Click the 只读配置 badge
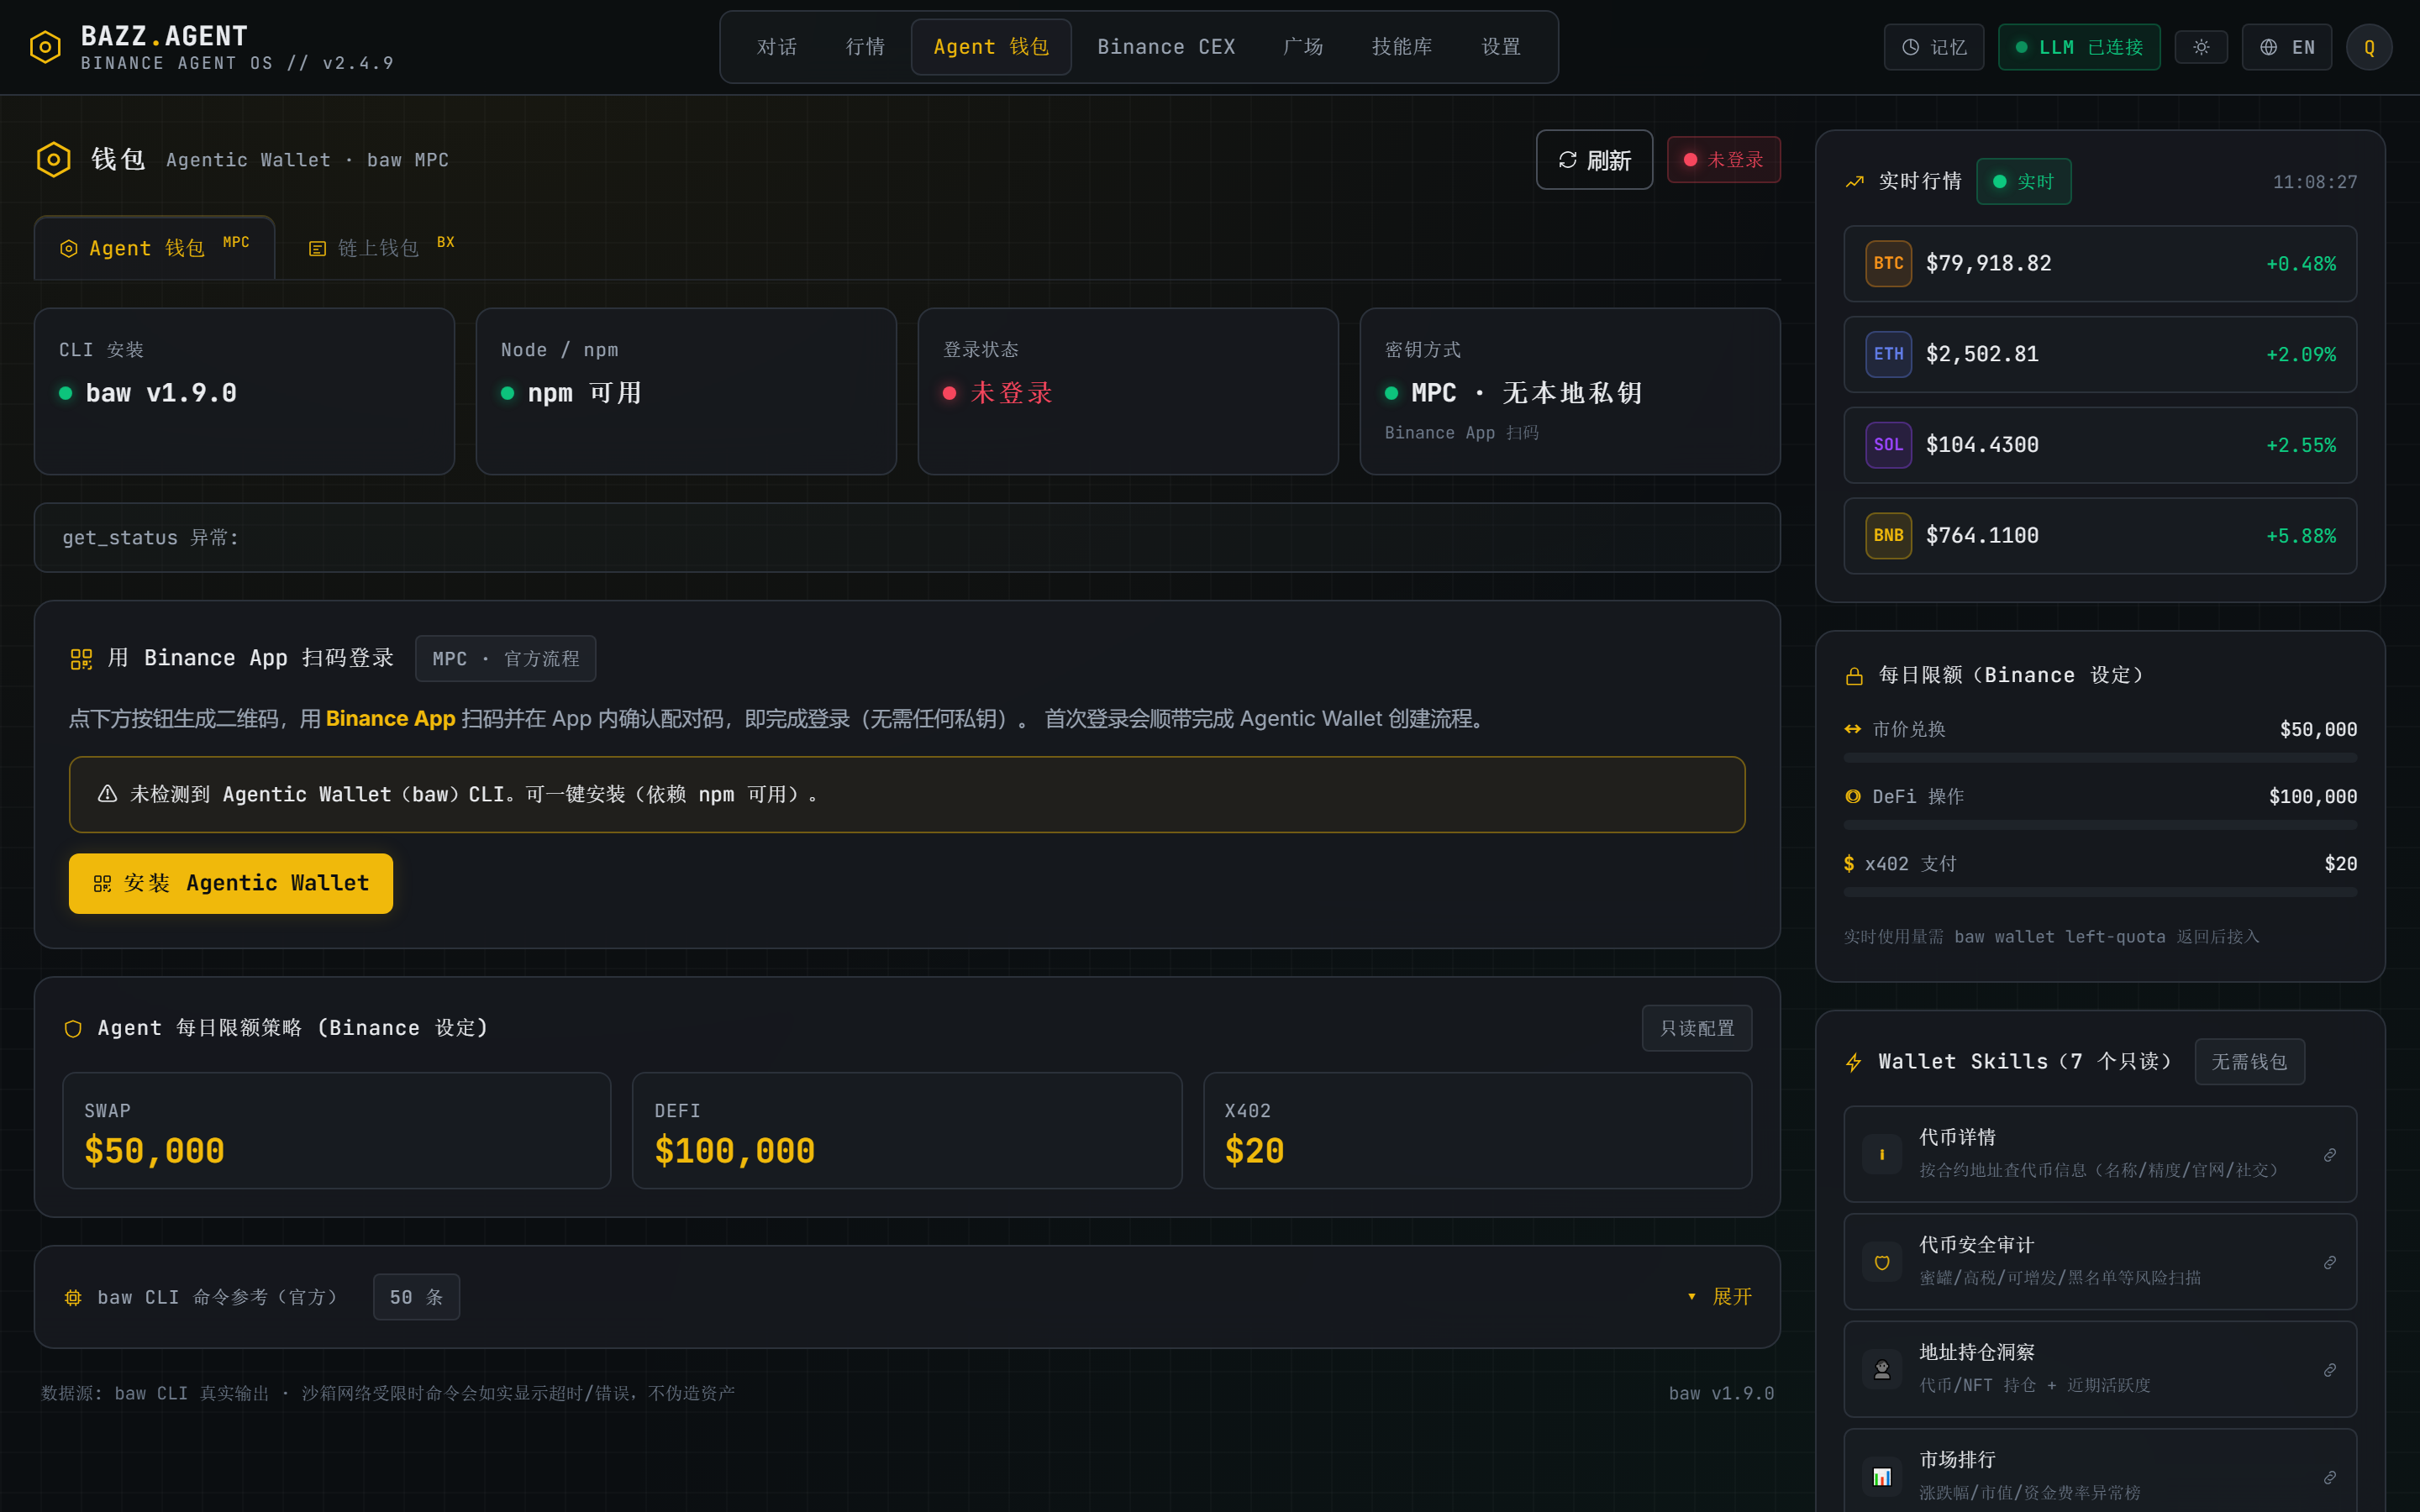Image resolution: width=2420 pixels, height=1512 pixels. (x=1697, y=1028)
